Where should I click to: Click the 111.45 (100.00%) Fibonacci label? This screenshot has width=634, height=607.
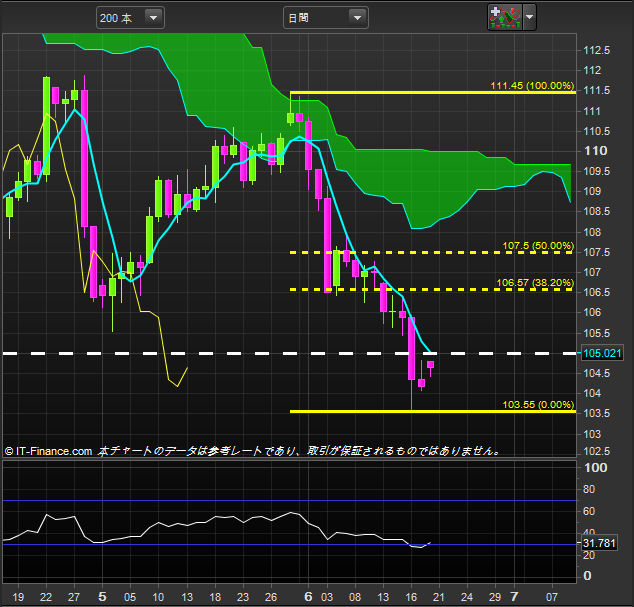532,86
